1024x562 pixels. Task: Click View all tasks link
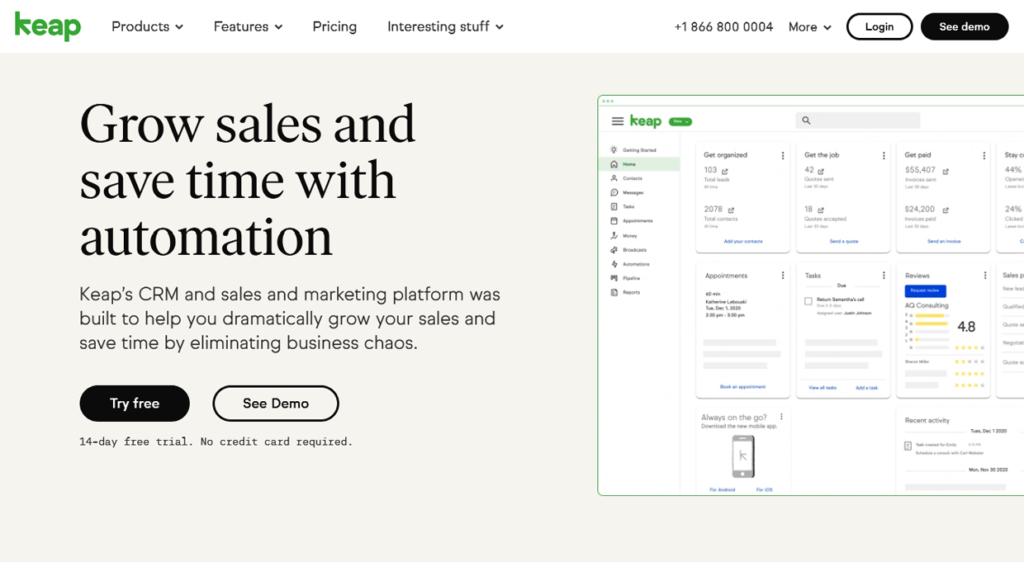coord(822,388)
